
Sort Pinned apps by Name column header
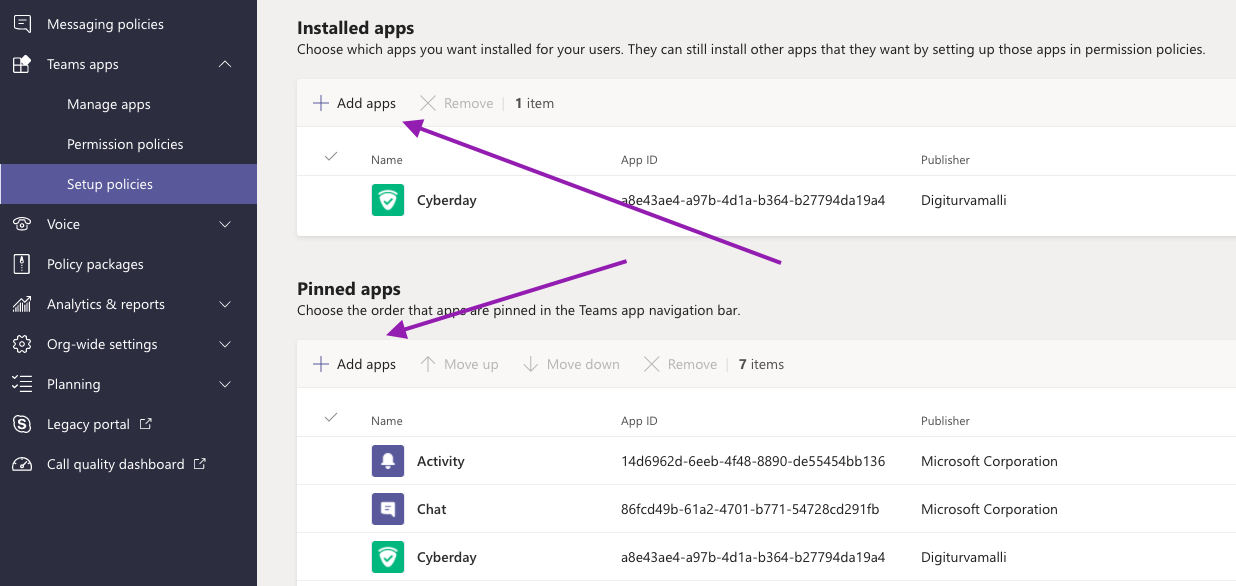tap(387, 421)
